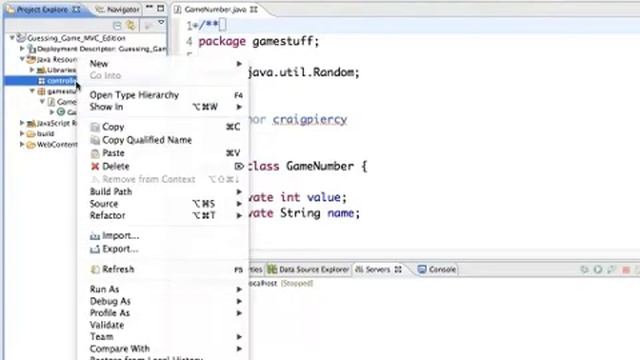Open the Compare With submenu
Viewport: 640px width, 360px height.
tap(163, 349)
